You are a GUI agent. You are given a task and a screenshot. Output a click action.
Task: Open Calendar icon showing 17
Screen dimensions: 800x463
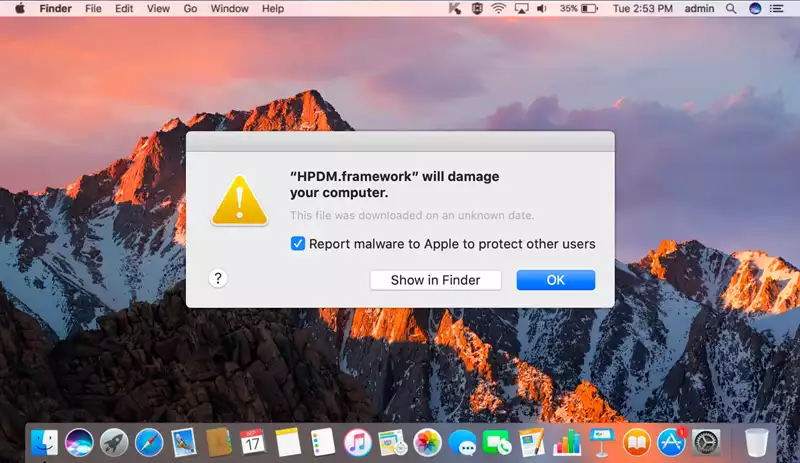click(253, 443)
